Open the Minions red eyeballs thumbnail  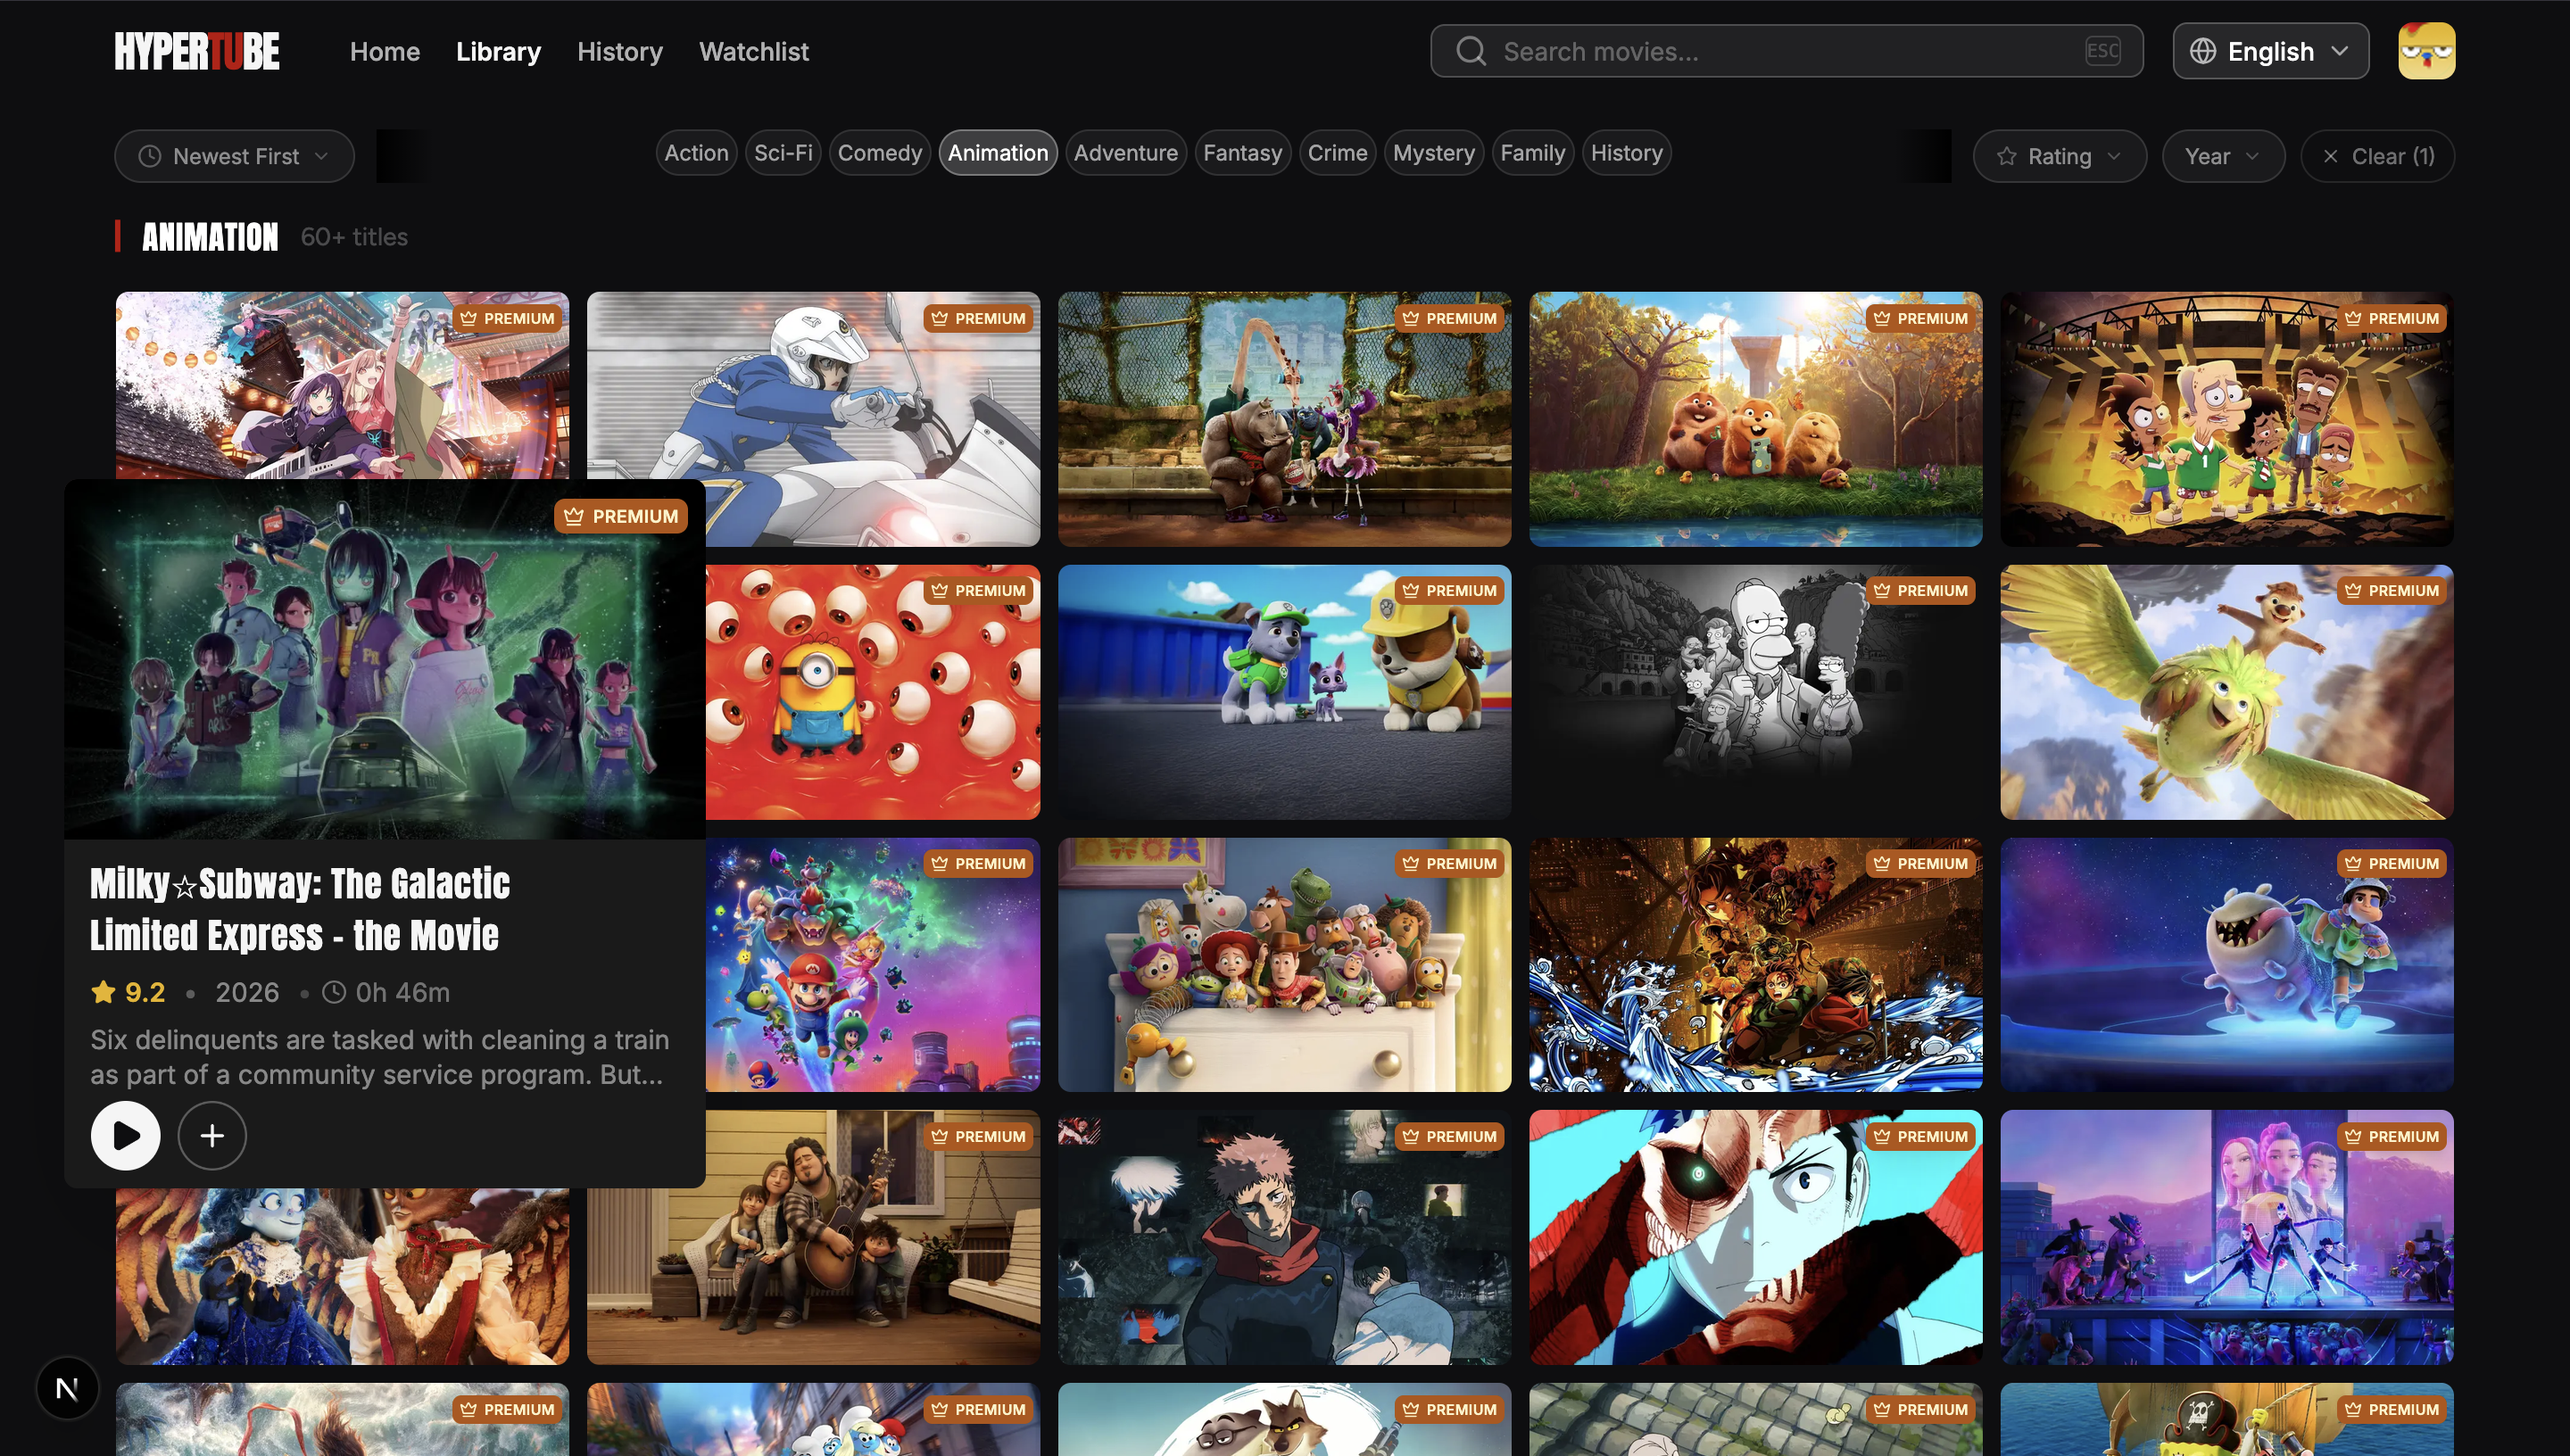point(872,692)
